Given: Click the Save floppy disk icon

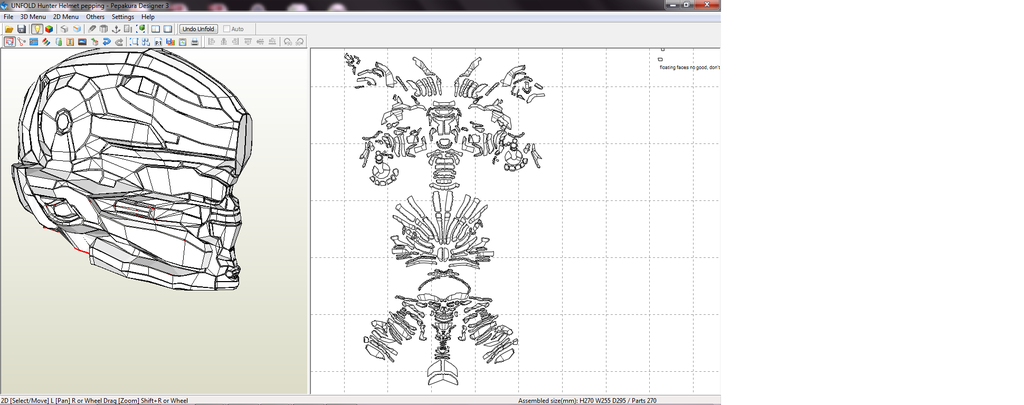Looking at the screenshot, I should pos(21,29).
